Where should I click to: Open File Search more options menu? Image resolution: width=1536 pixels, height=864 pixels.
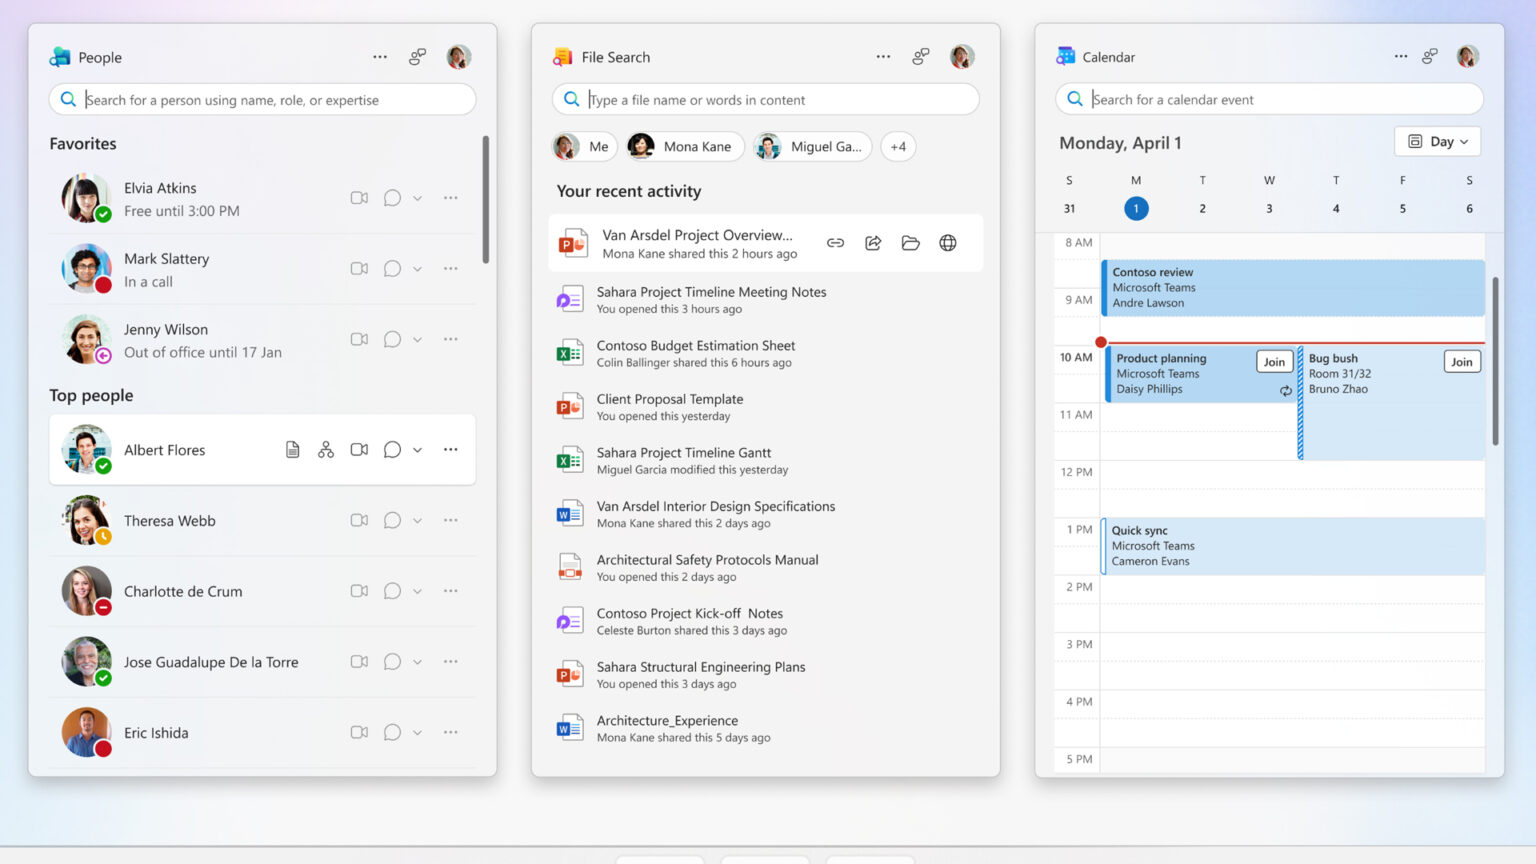tap(883, 57)
